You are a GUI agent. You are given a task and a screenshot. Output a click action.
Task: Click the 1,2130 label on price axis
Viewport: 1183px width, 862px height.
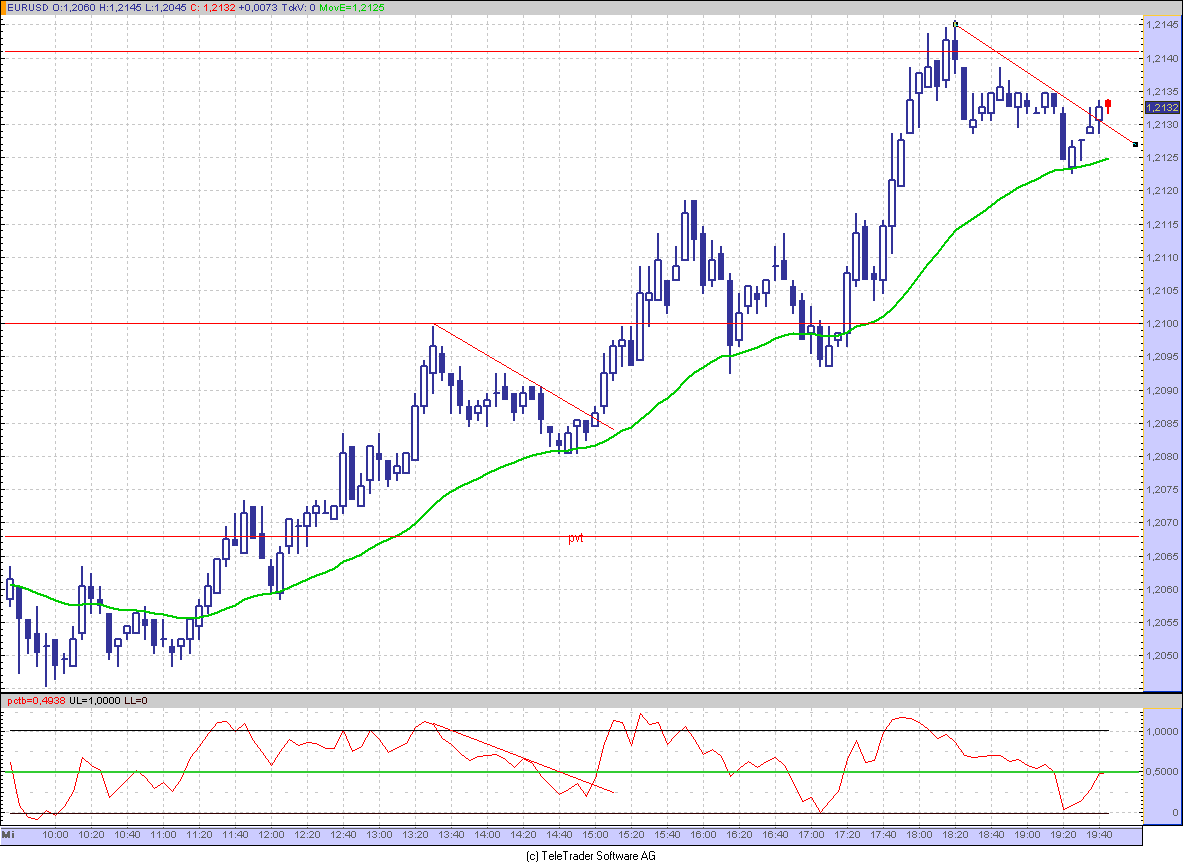point(1162,124)
